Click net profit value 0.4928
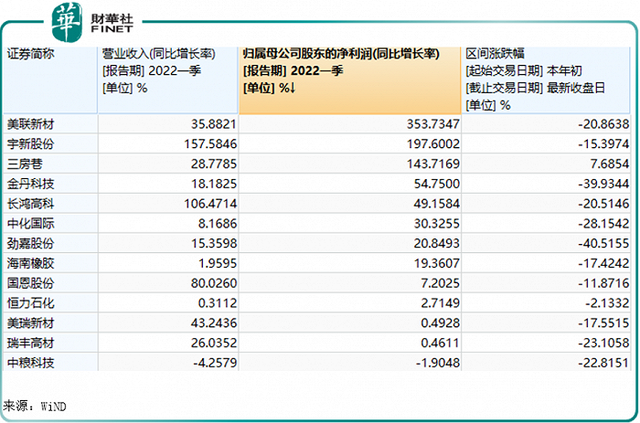Image resolution: width=640 pixels, height=423 pixels. click(440, 323)
